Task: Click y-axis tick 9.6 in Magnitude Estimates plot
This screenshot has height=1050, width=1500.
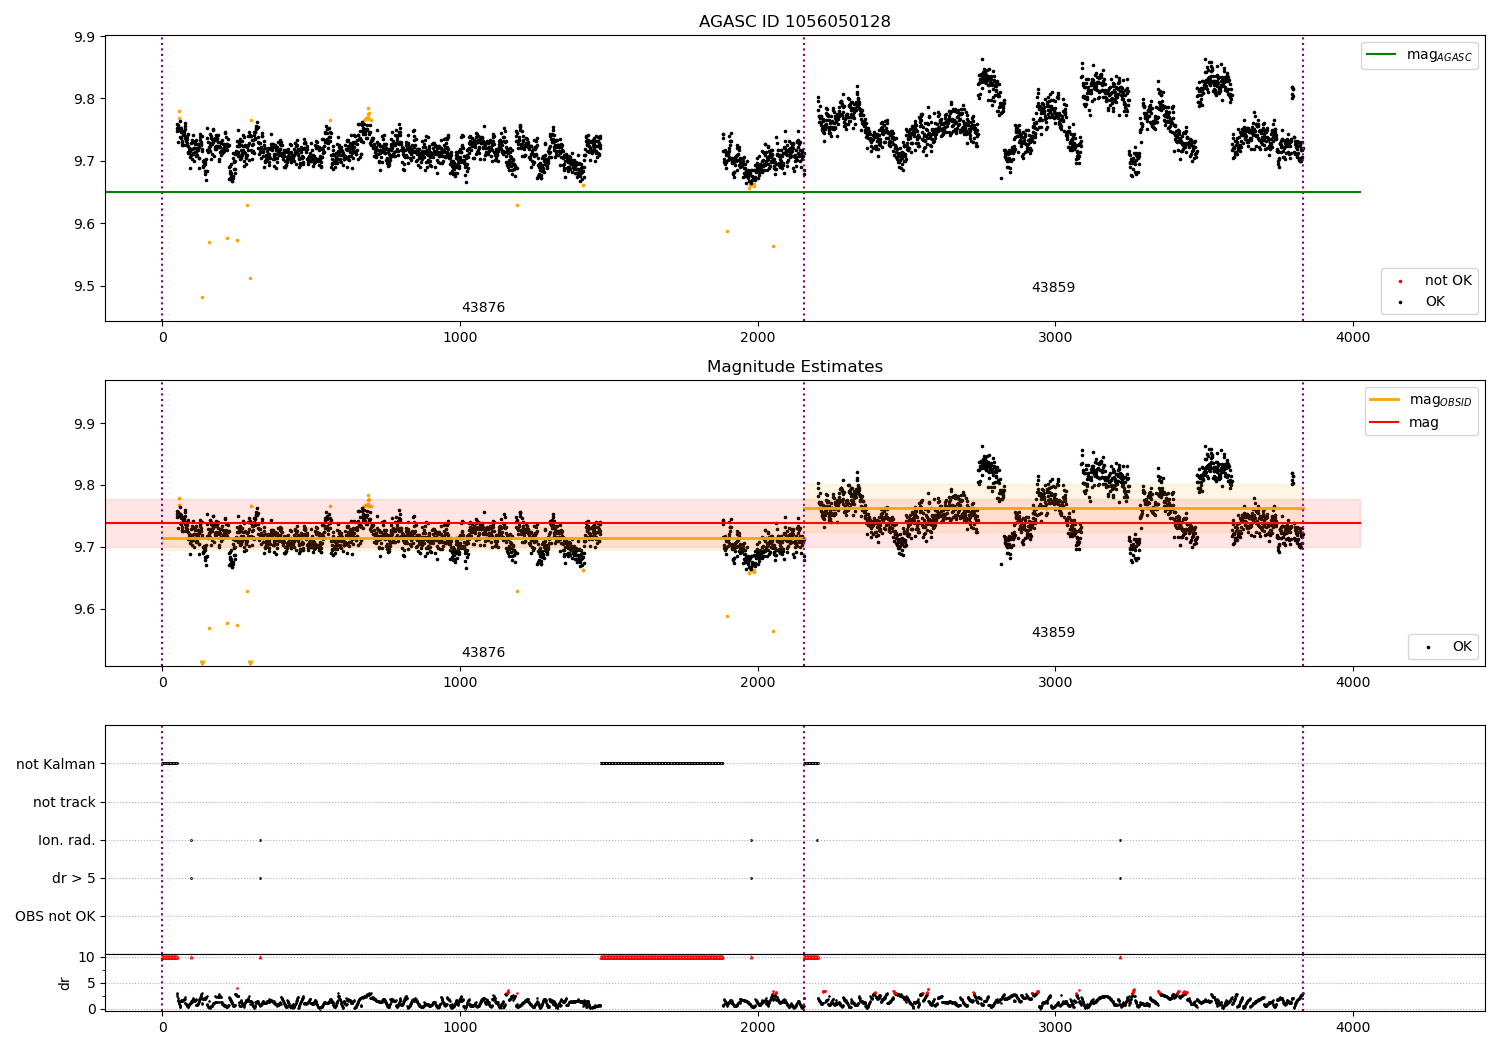Action: [x=85, y=610]
